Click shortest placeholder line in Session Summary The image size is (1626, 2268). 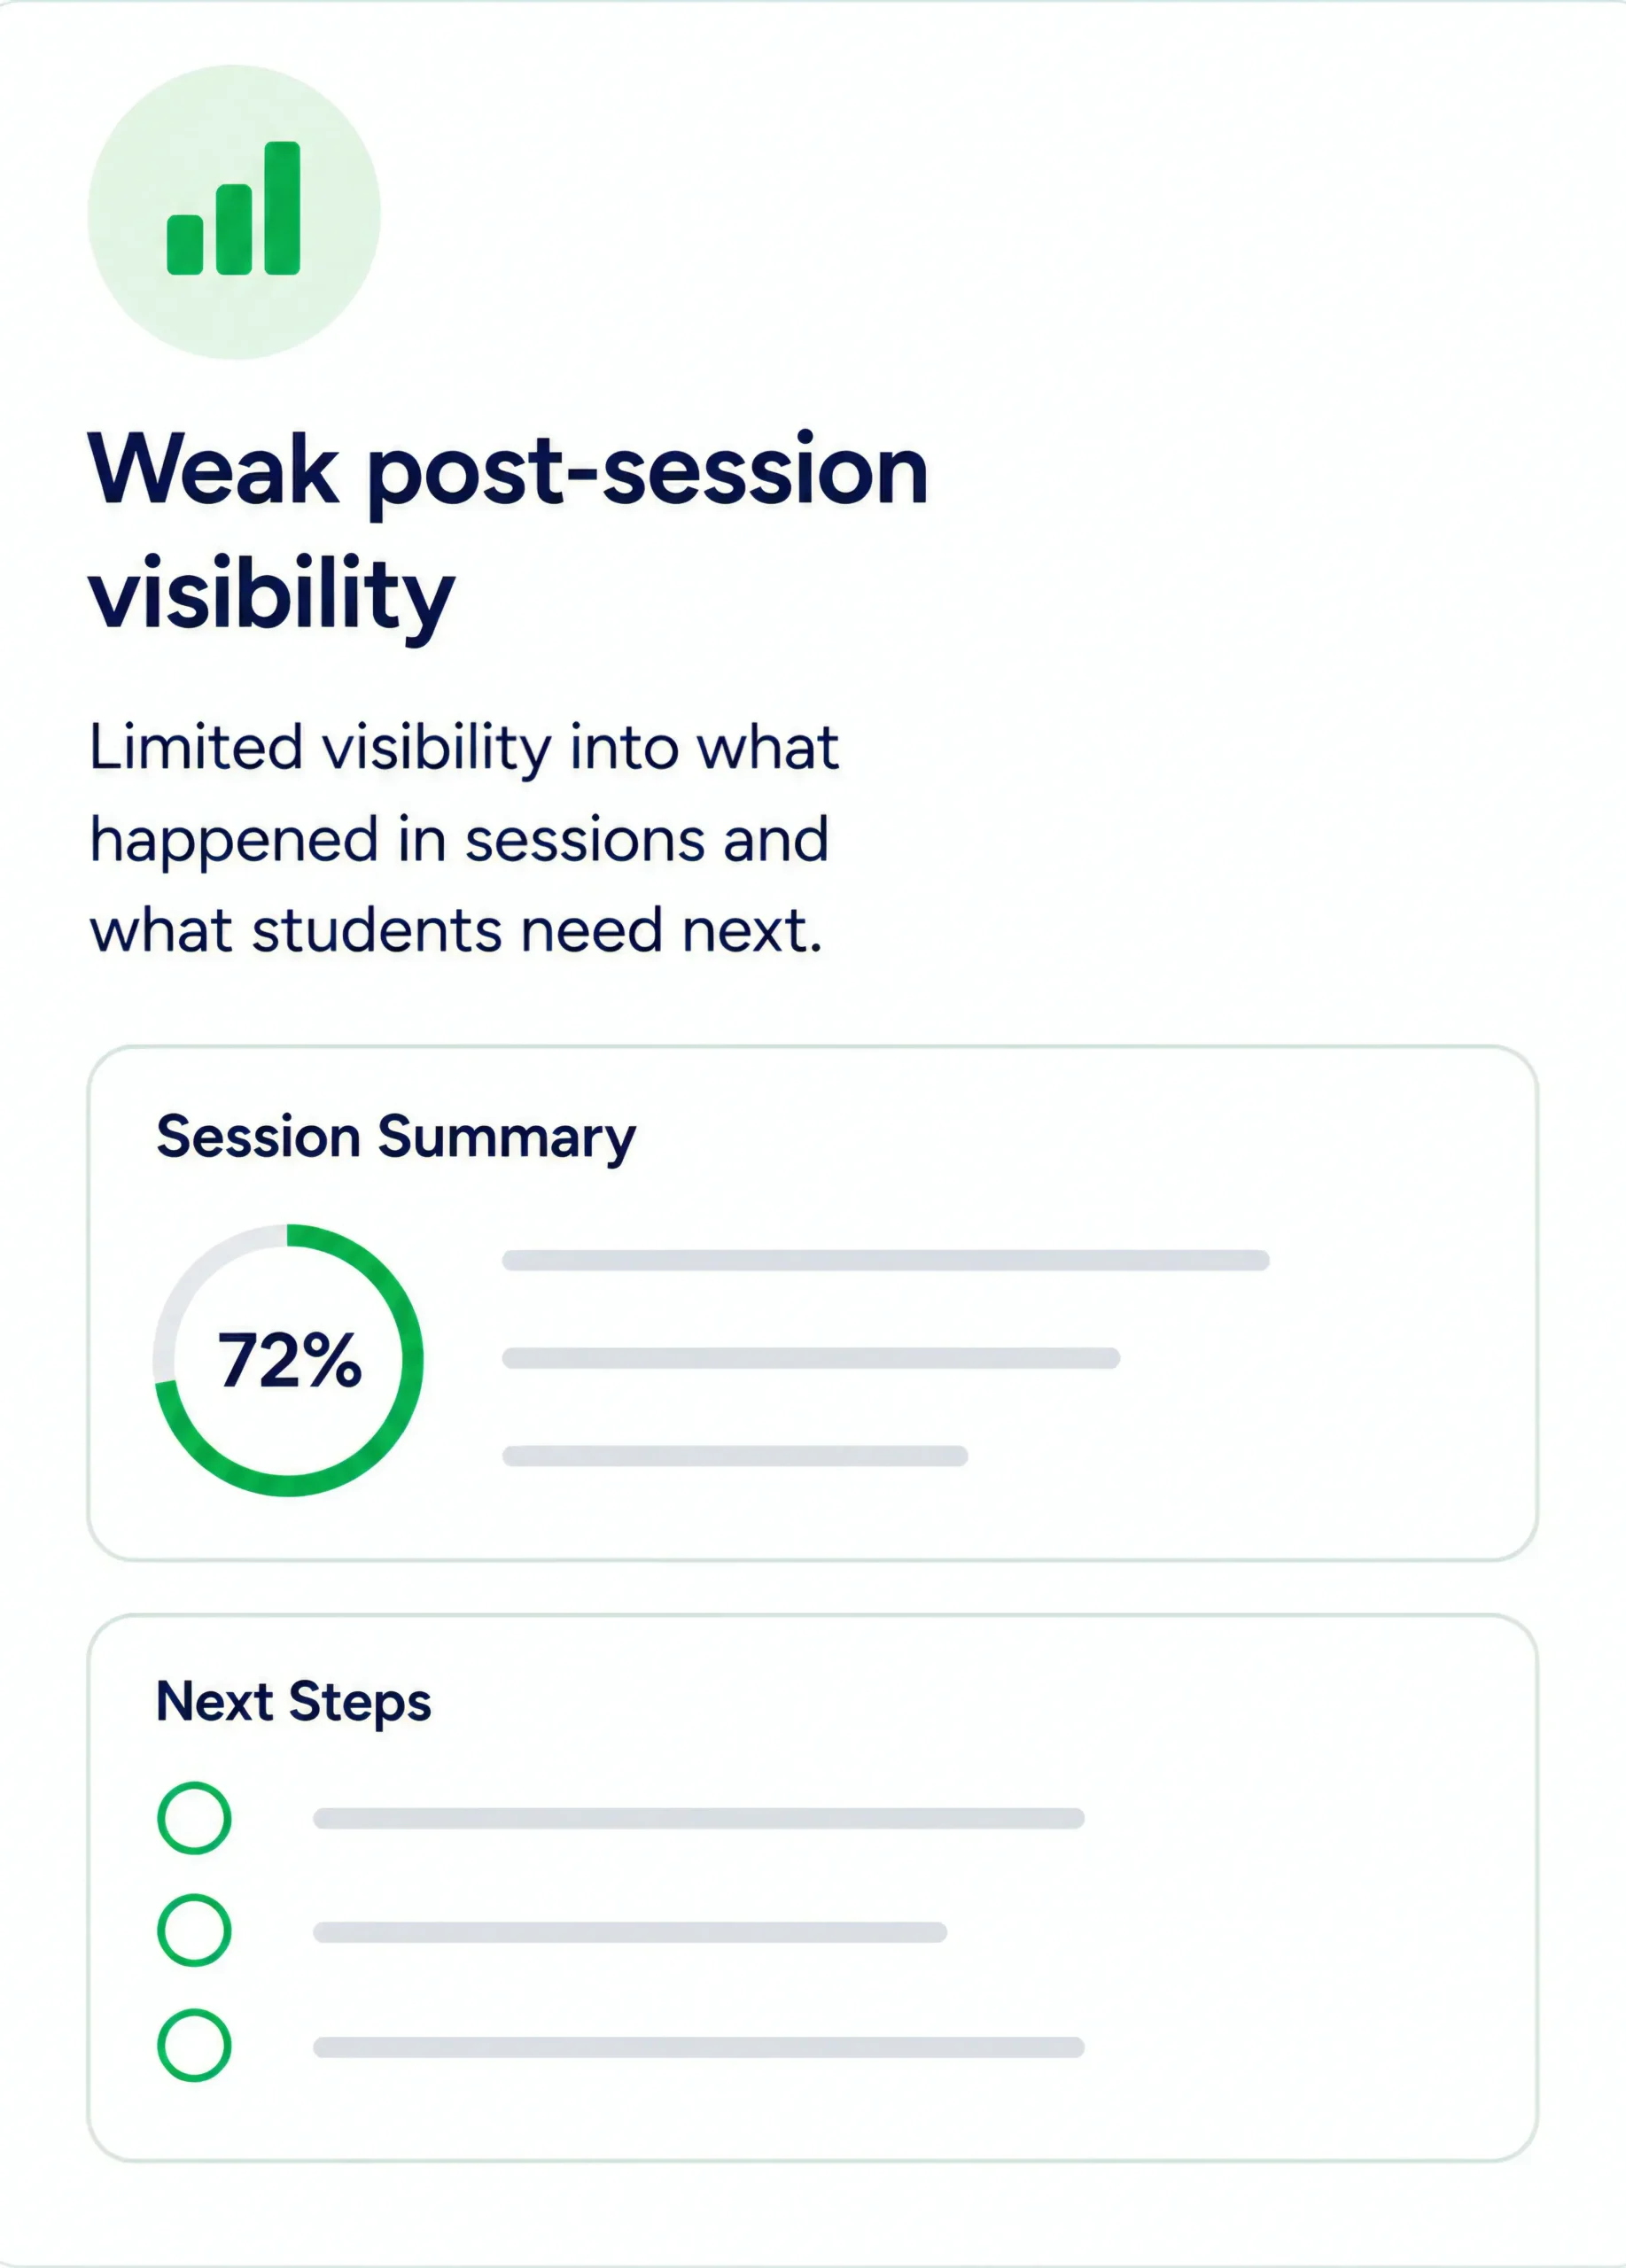(x=735, y=1456)
